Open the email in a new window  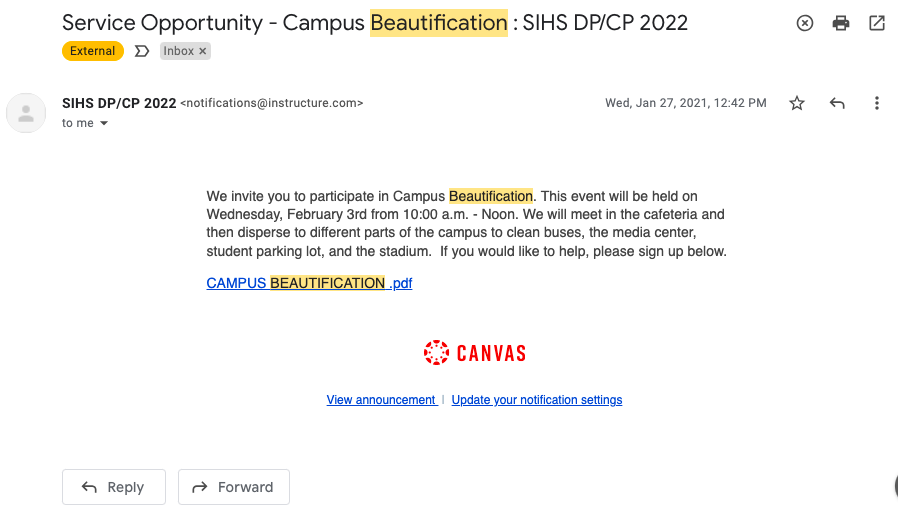pos(877,23)
